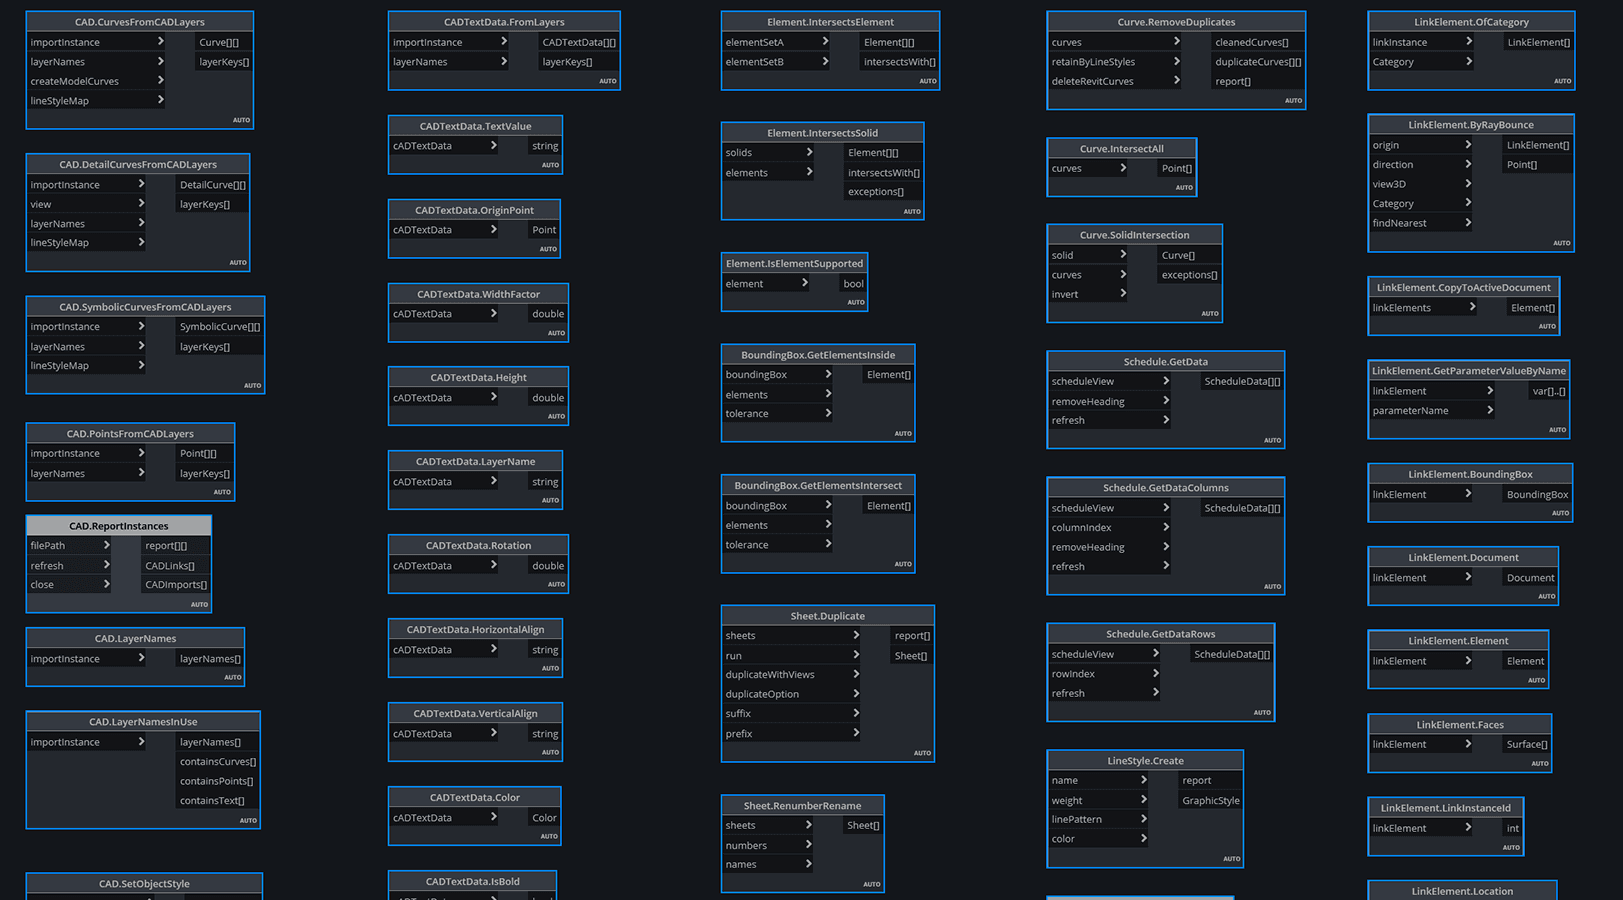Click the arrow next to retainByLineStyles
Image resolution: width=1623 pixels, height=900 pixels.
pos(1176,61)
